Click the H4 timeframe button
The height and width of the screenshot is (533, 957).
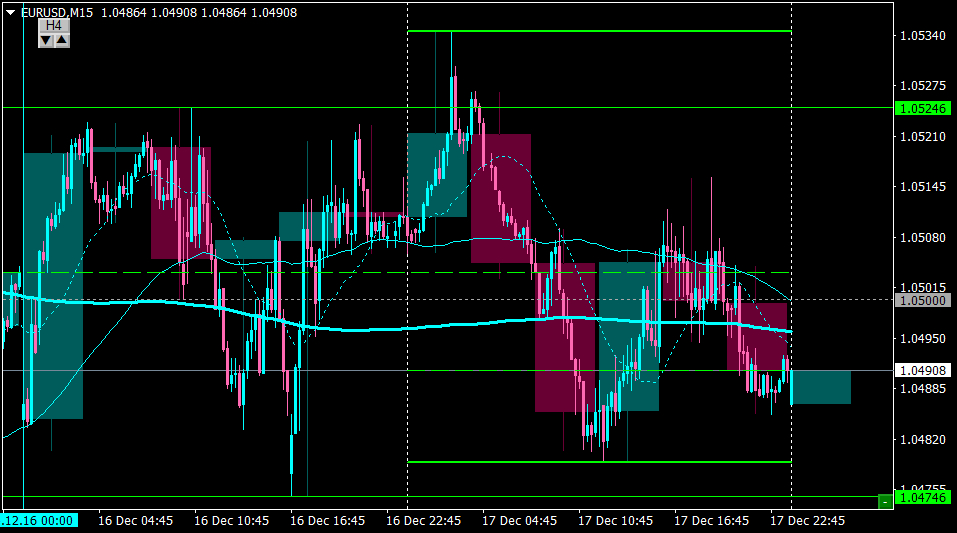click(54, 25)
